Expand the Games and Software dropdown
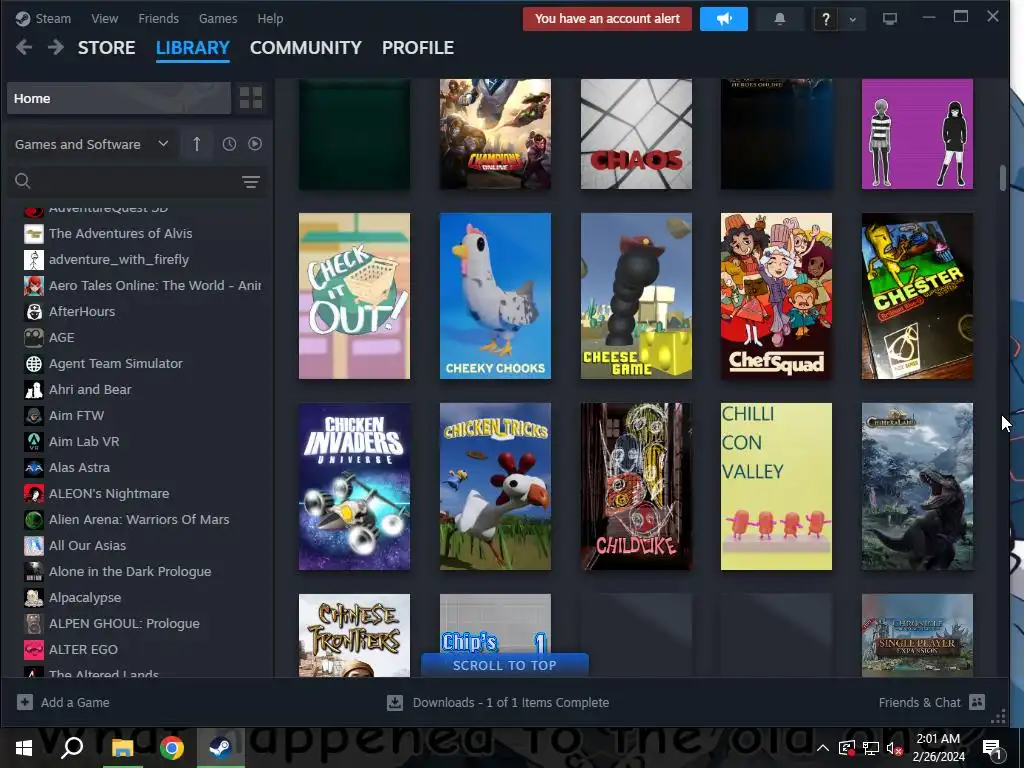The width and height of the screenshot is (1024, 768). (91, 144)
